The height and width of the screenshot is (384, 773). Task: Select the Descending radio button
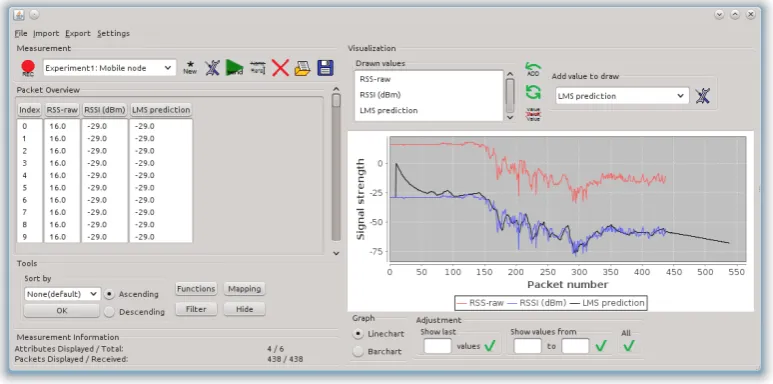click(109, 312)
